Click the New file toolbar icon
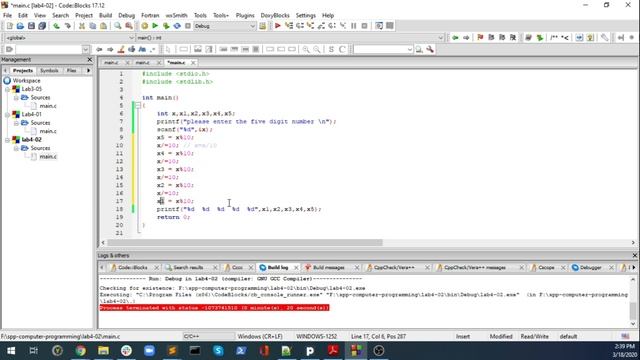Screen dimensions: 640x360 9,26
